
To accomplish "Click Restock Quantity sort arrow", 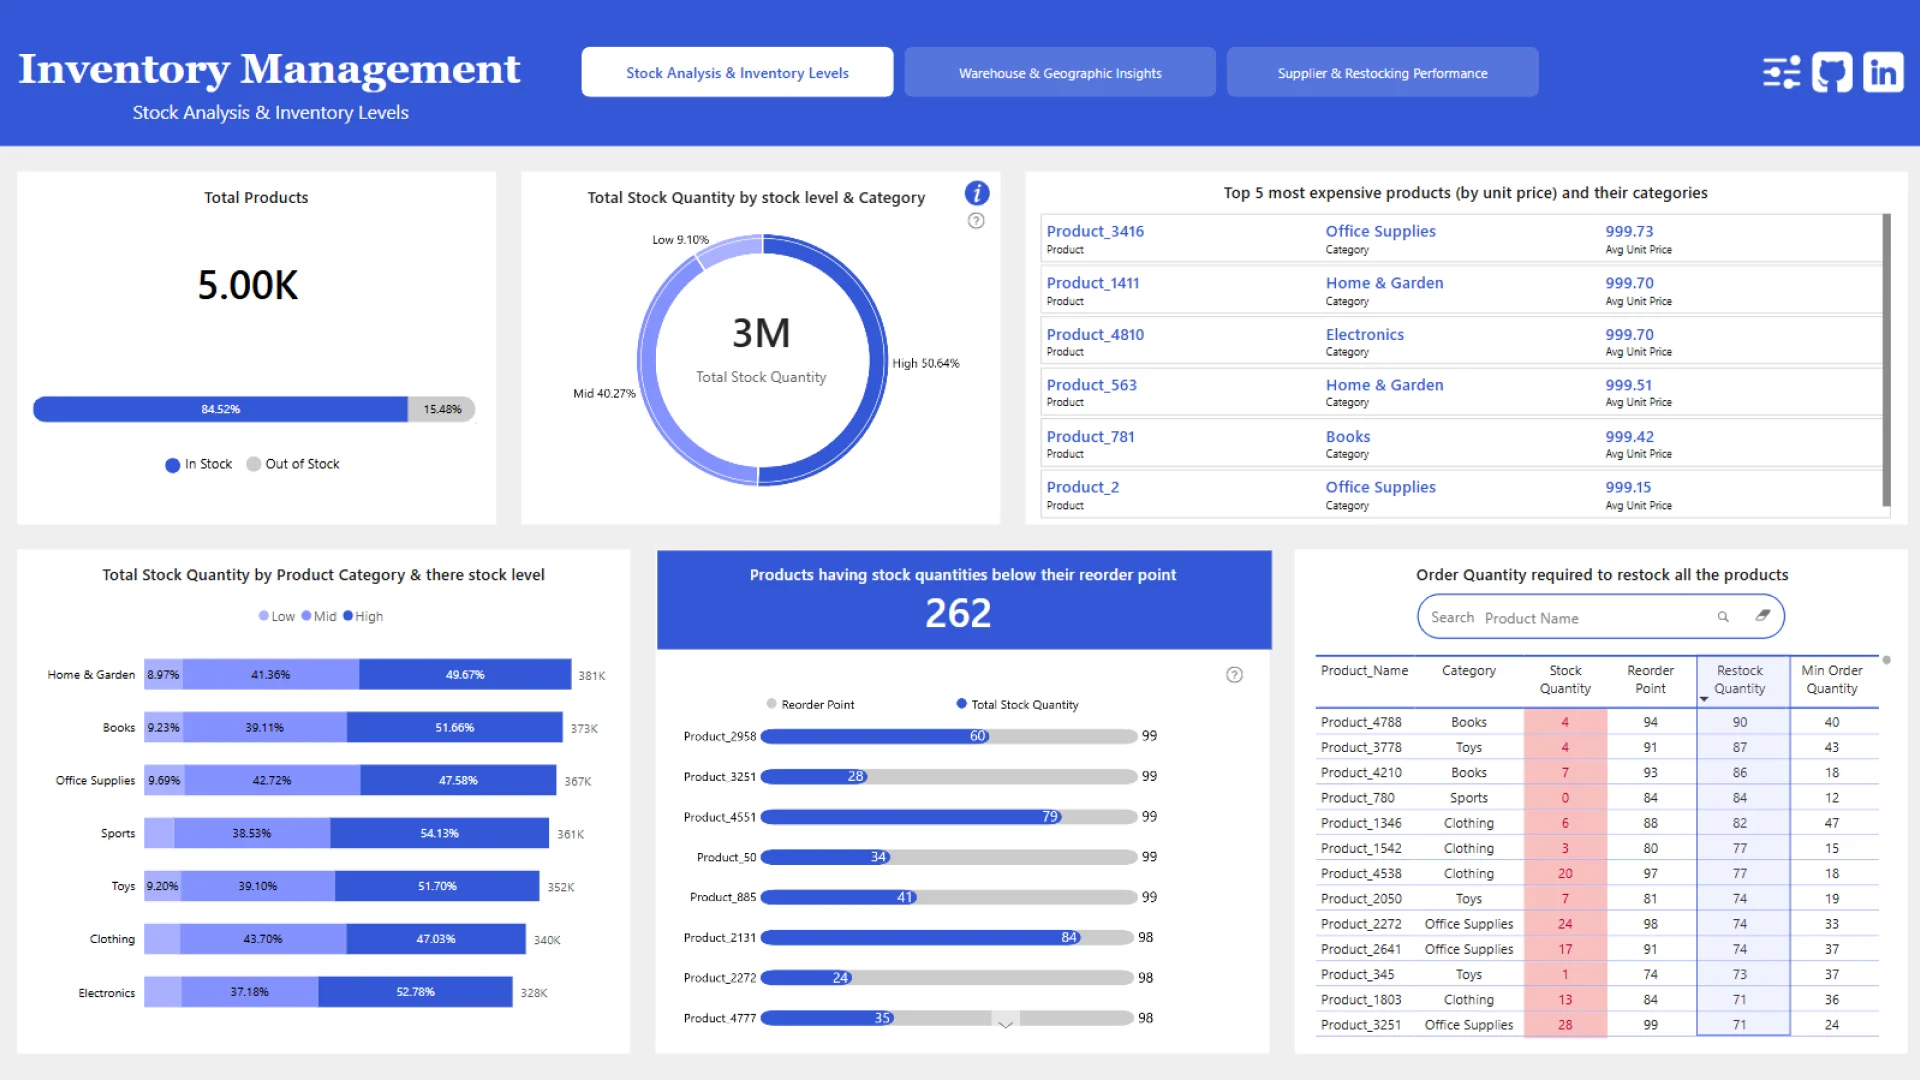I will [1704, 699].
